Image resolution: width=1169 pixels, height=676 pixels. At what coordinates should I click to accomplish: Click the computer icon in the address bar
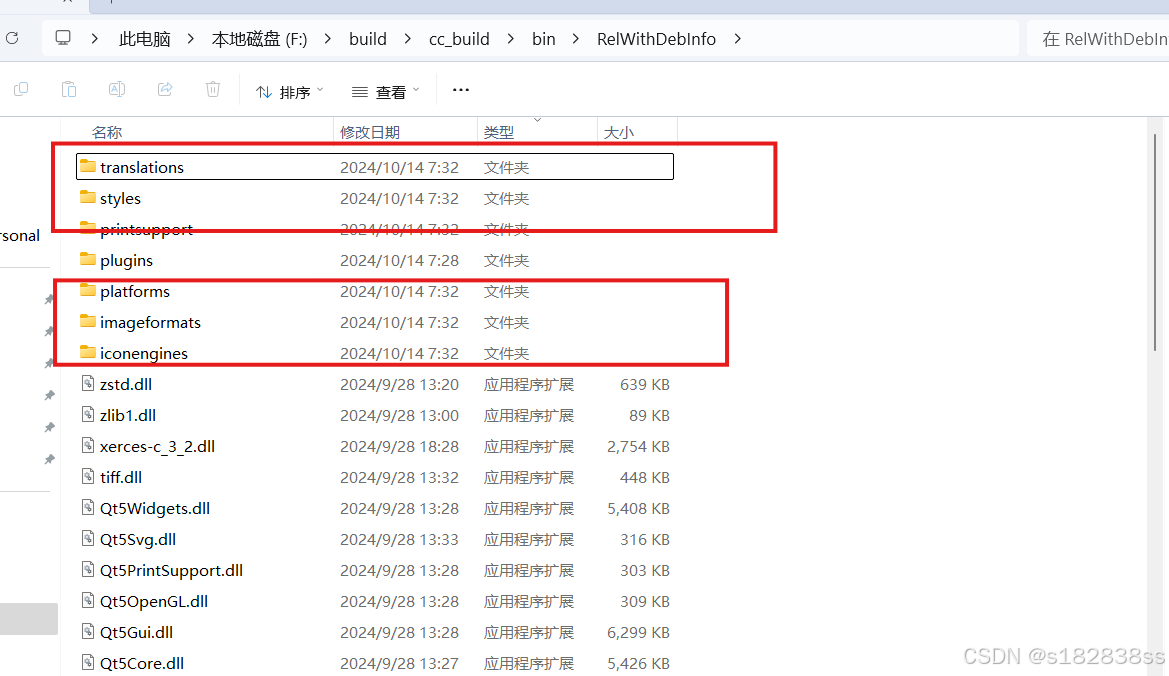(x=62, y=37)
